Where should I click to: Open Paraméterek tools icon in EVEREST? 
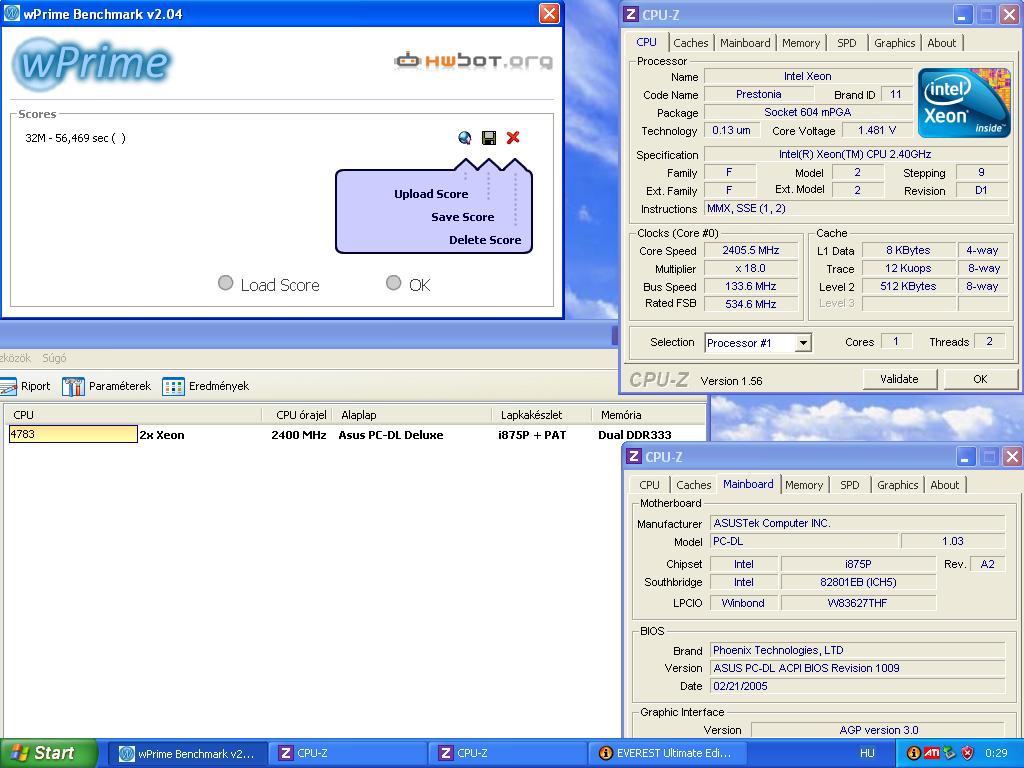click(x=73, y=387)
